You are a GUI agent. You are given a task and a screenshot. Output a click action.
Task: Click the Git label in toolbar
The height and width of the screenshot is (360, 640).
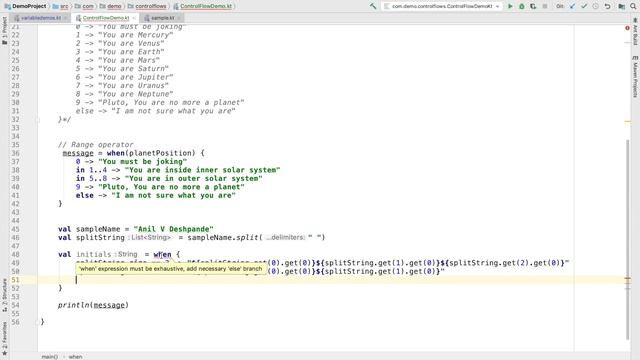(560, 6)
